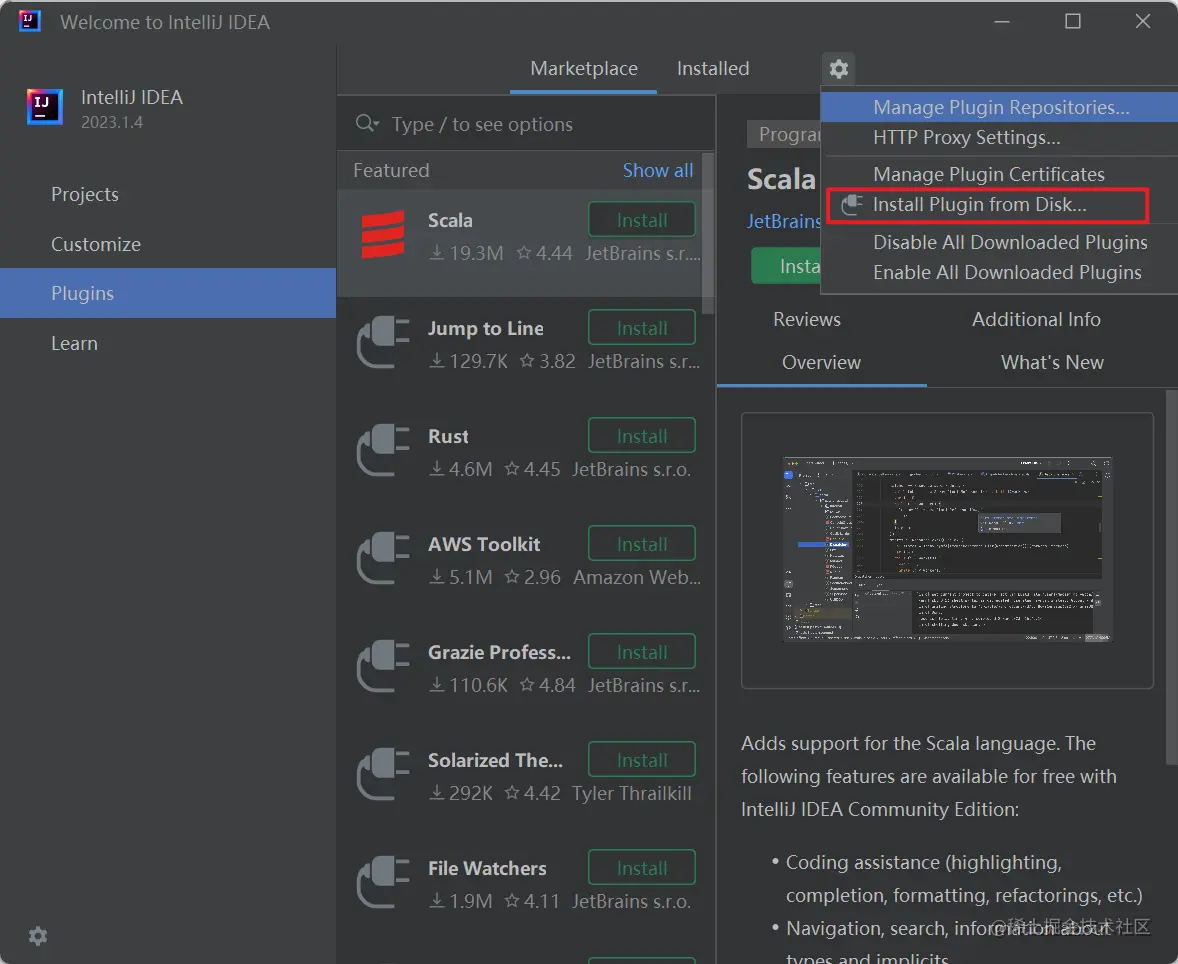
Task: Click the Scala plugin screenshot thumbnail
Action: 947,550
